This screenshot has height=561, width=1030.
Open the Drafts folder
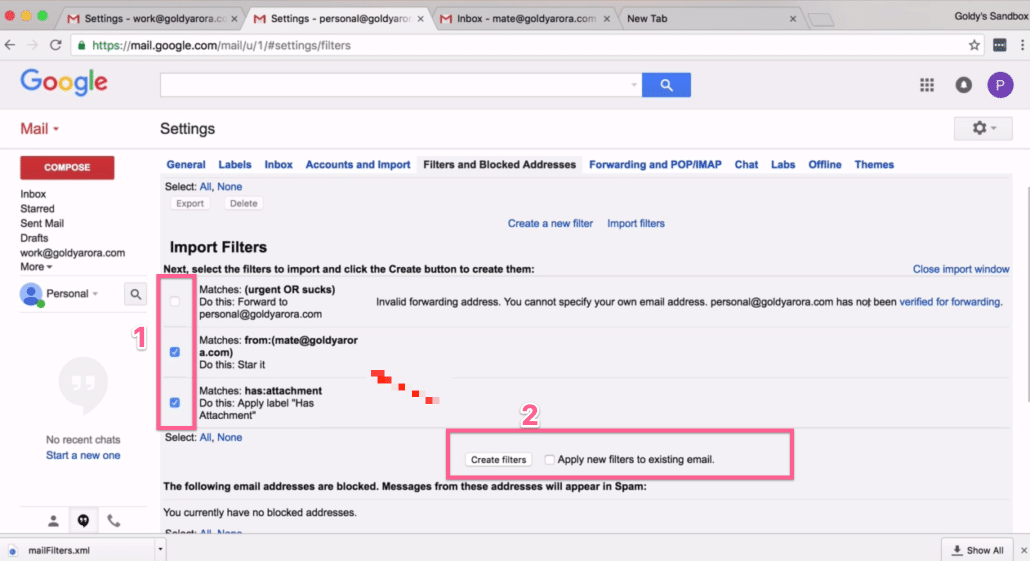(x=34, y=238)
